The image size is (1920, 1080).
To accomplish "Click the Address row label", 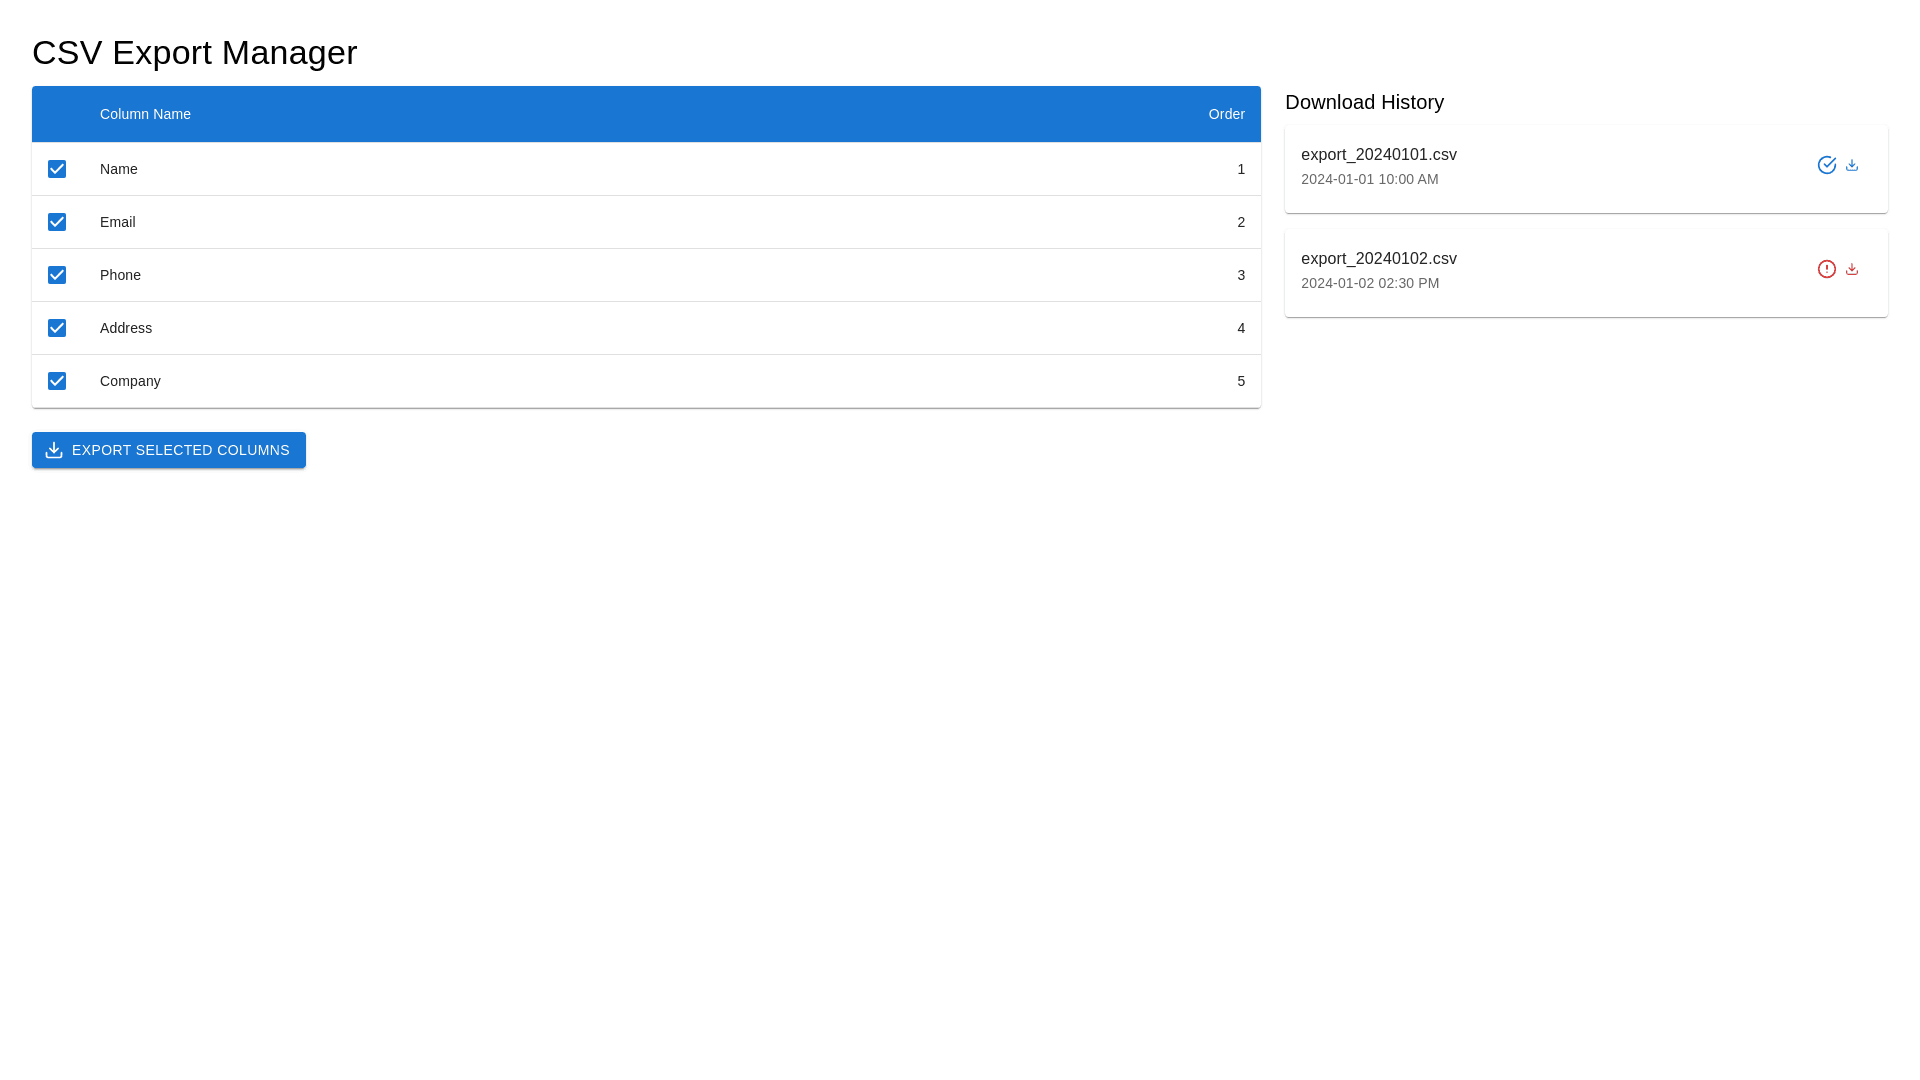I will click(x=126, y=328).
